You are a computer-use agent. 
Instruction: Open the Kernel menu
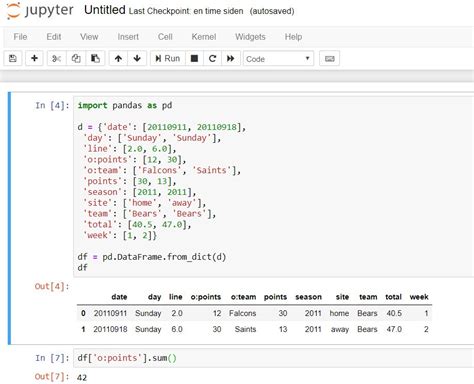tap(204, 37)
